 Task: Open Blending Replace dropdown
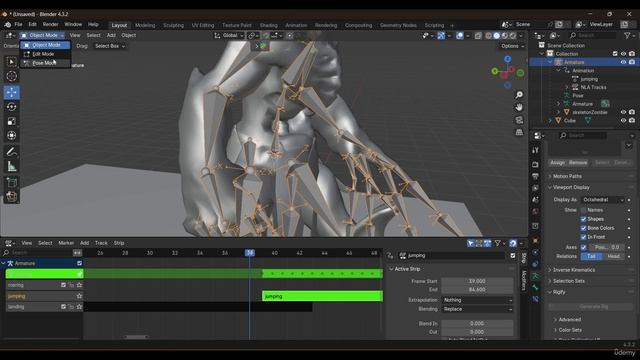click(477, 309)
